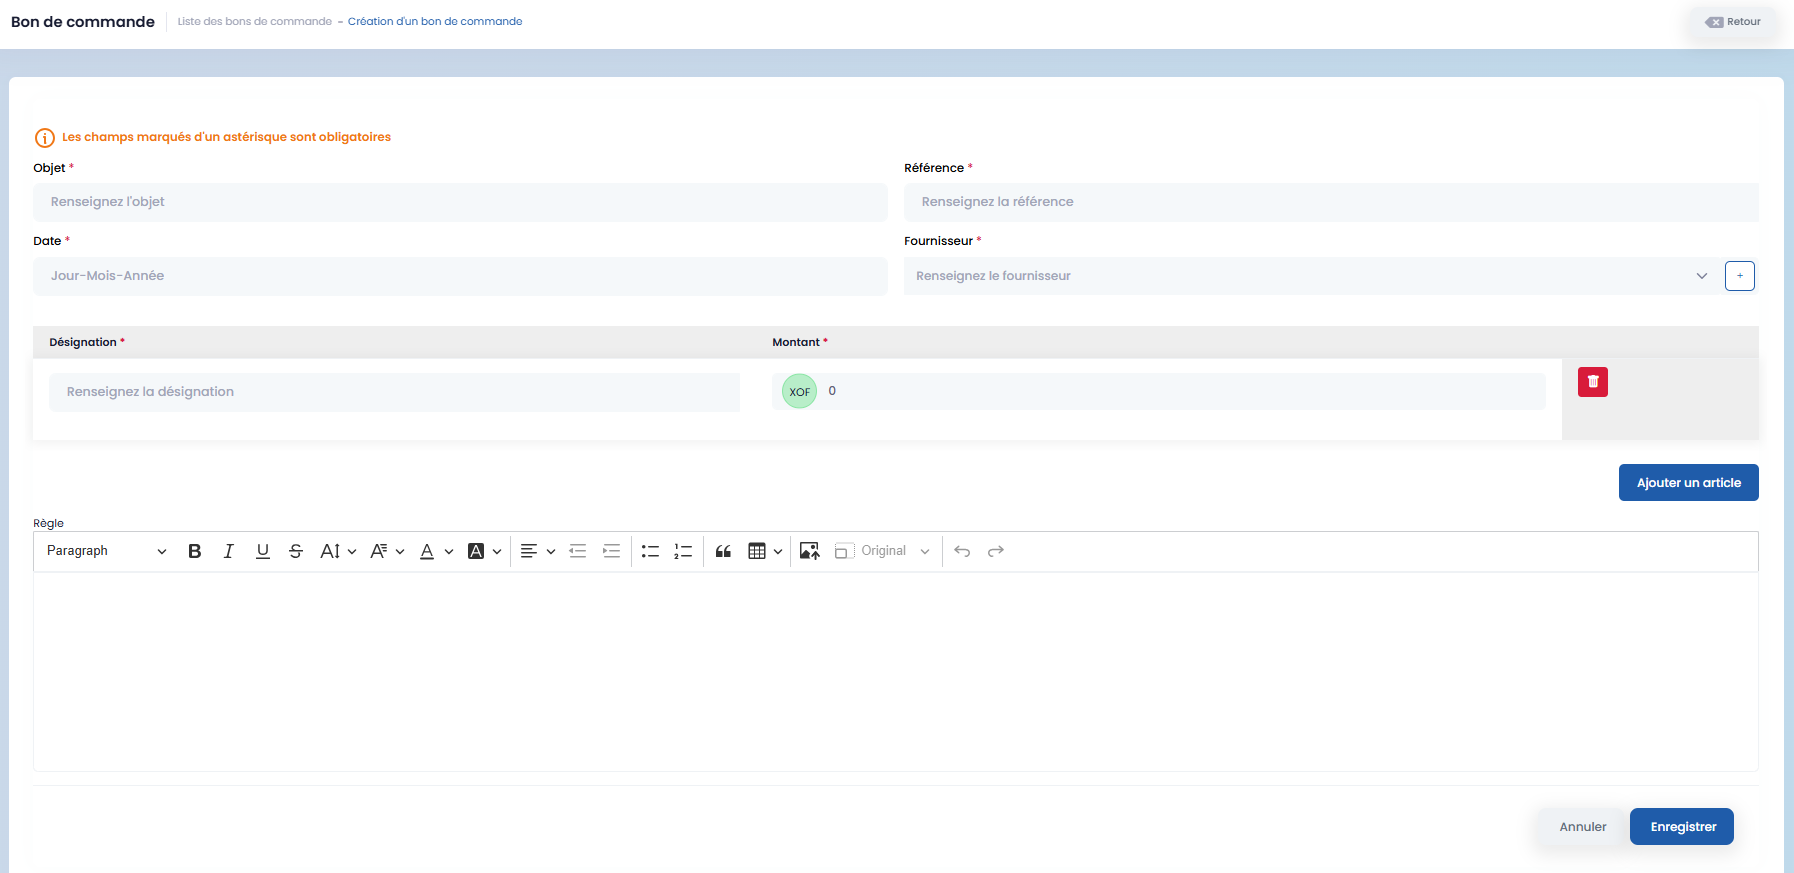1794x873 pixels.
Task: Click the upload image icon
Action: pyautogui.click(x=809, y=551)
